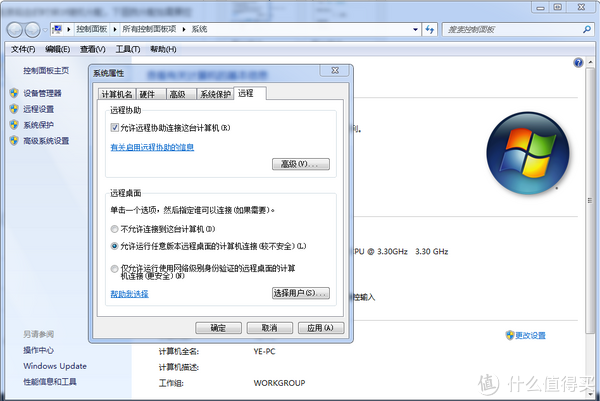The image size is (600, 401).
Task: Open the 文件(F) menu
Action: pos(23,49)
